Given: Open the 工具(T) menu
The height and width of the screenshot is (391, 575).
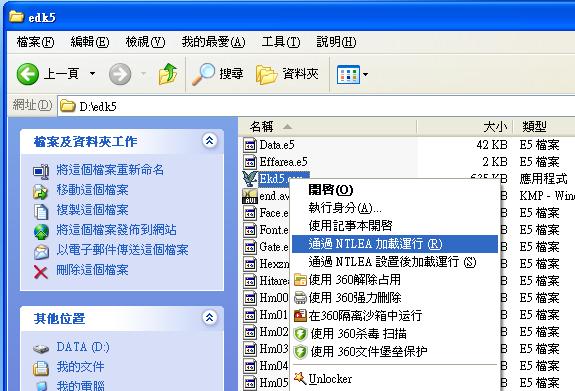Looking at the screenshot, I should click(281, 42).
